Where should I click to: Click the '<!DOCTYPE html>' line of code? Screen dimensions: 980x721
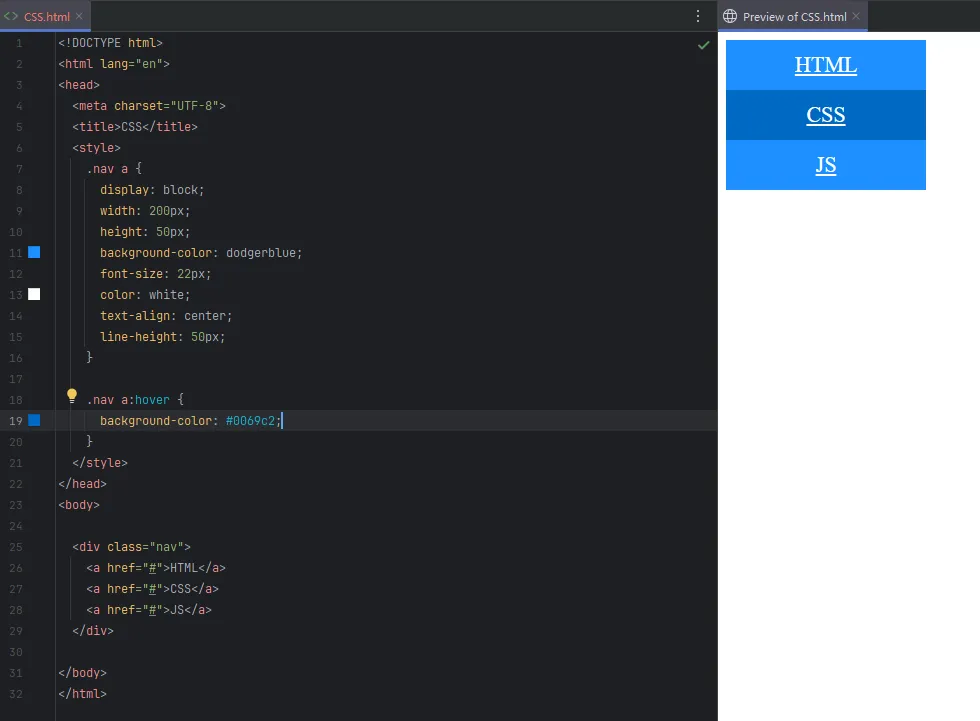point(110,42)
